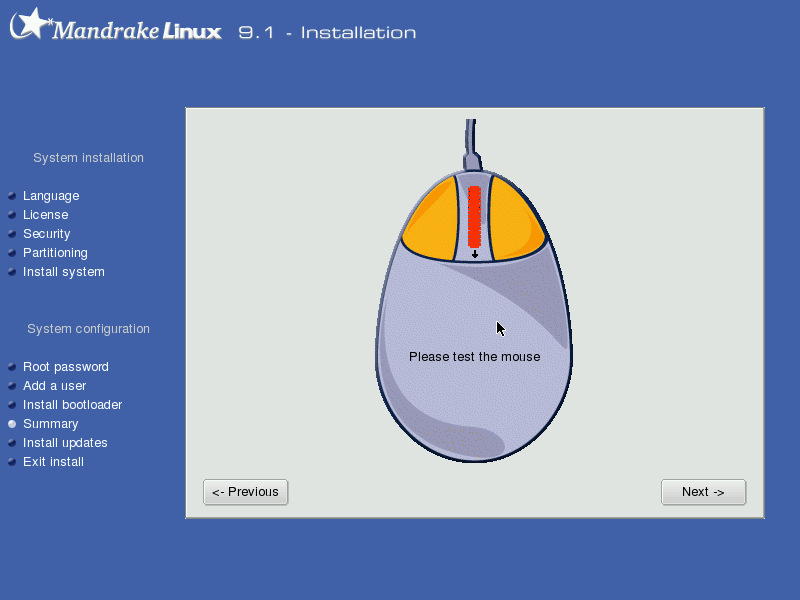Click the left orange mouse button graphic
The image size is (800, 600).
431,219
